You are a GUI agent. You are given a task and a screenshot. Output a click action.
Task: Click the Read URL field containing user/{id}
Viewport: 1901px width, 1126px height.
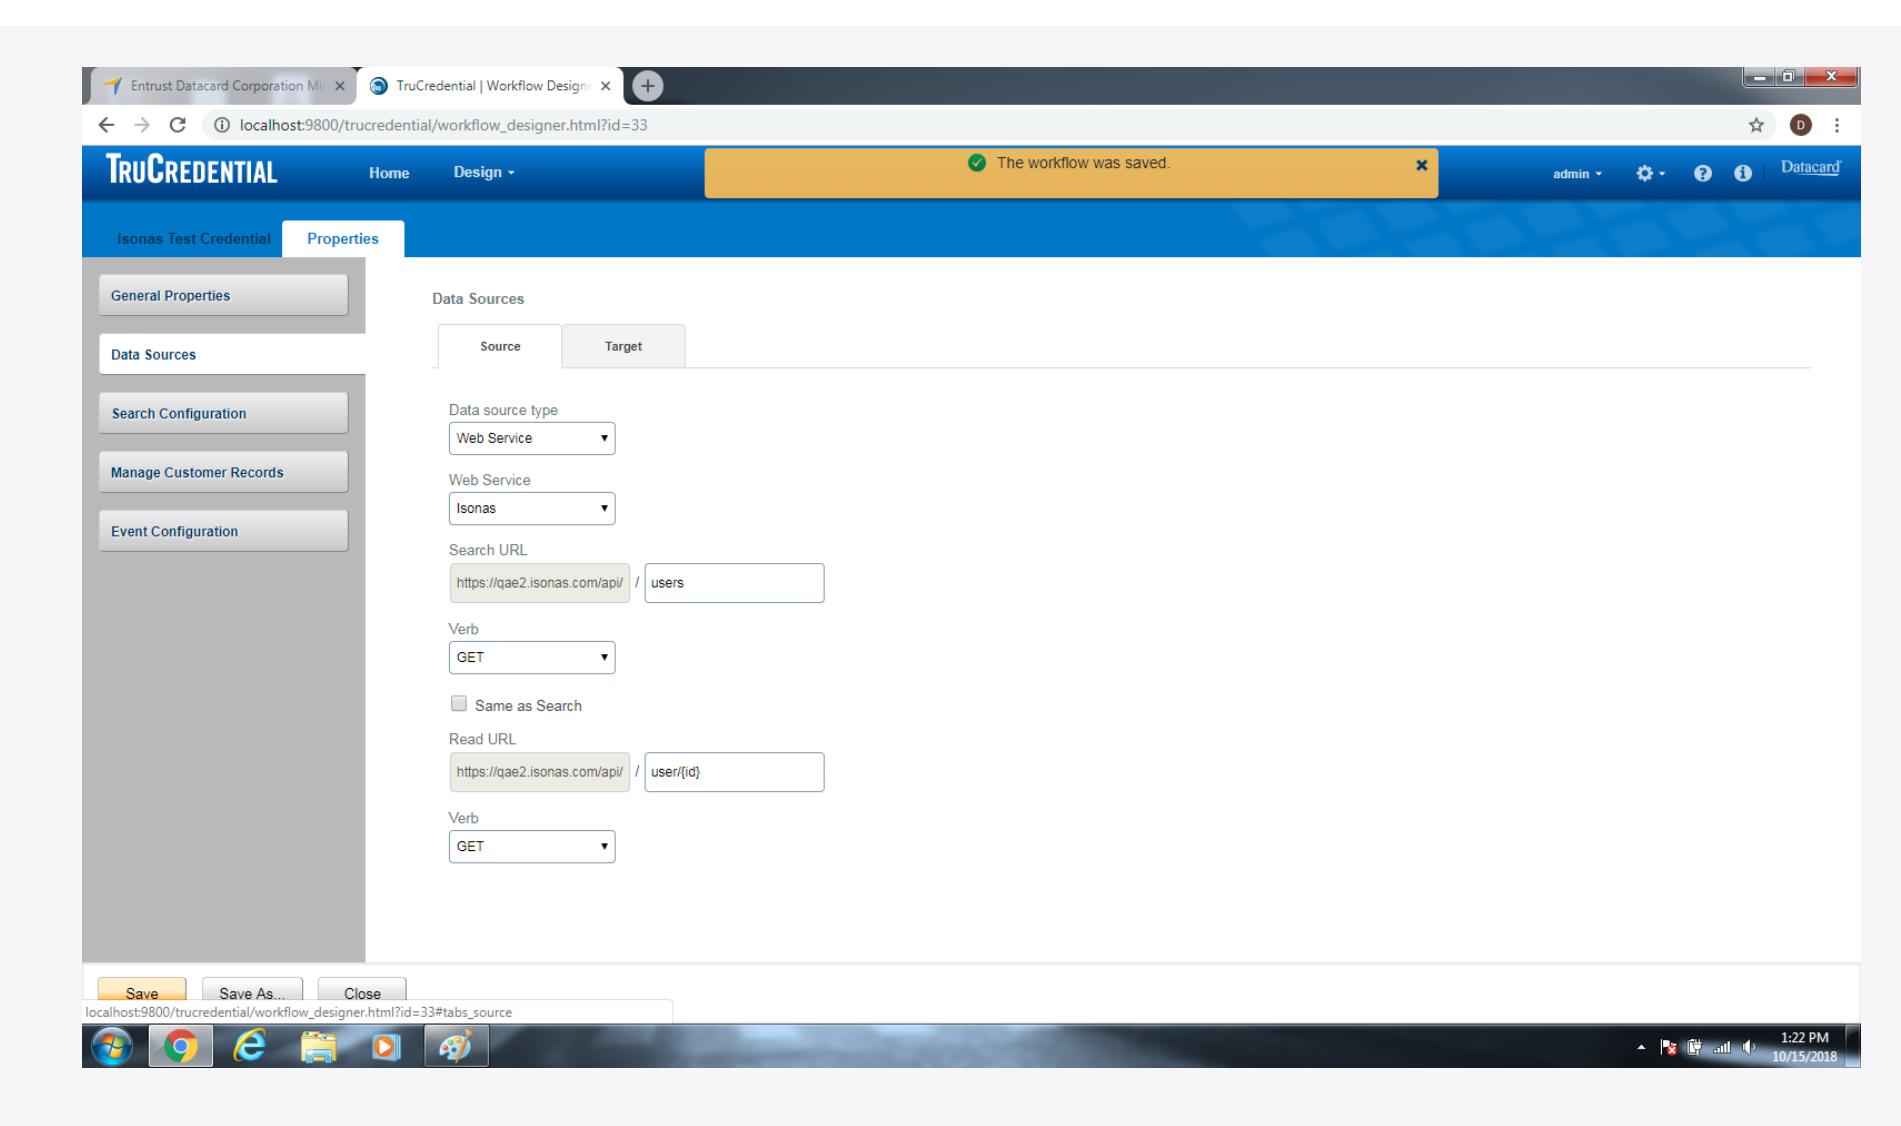pyautogui.click(x=734, y=772)
